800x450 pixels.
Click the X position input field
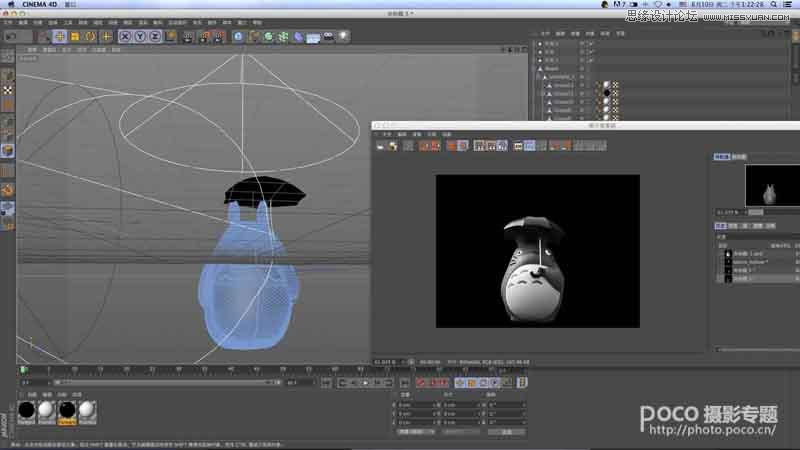coord(417,405)
